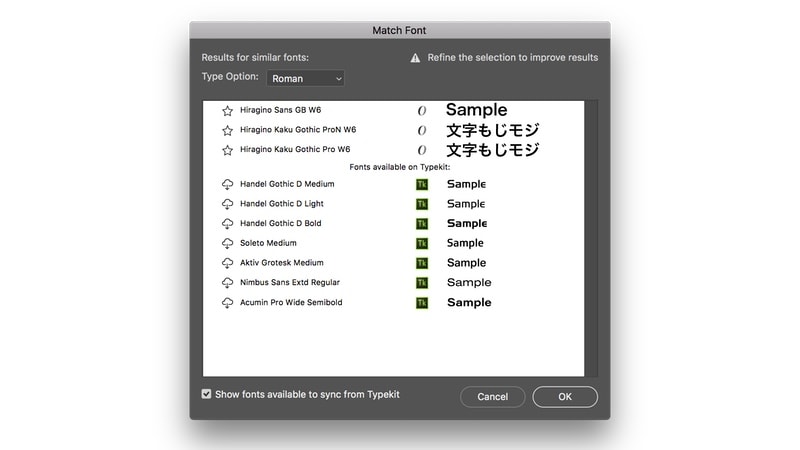This screenshot has width=800, height=450.
Task: Click the Cancel button
Action: tap(492, 397)
